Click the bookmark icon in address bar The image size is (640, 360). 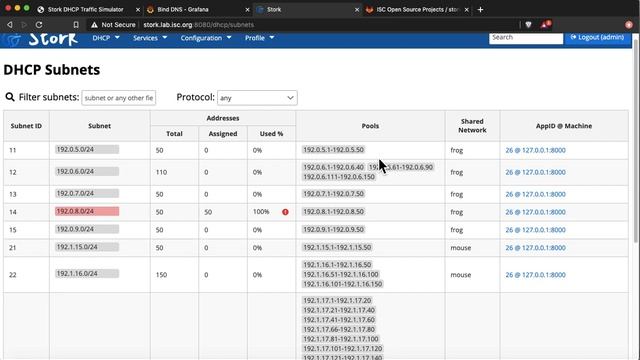tap(76, 24)
